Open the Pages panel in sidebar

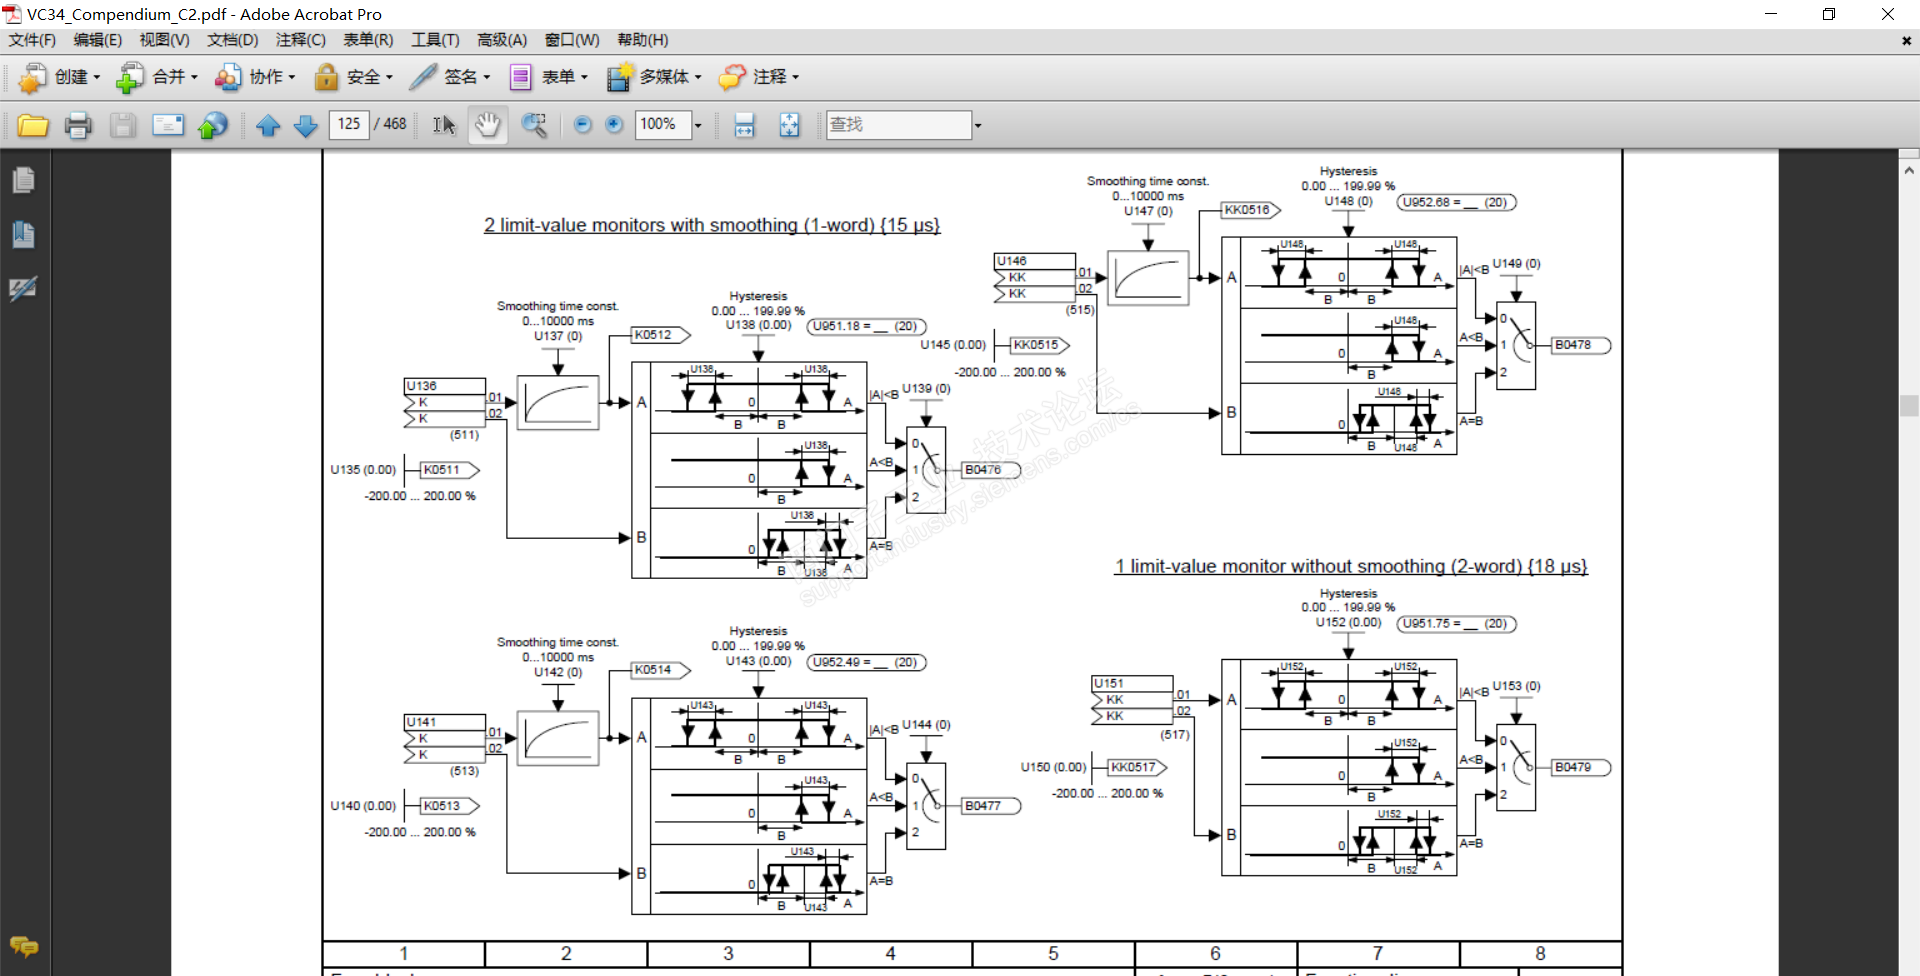(24, 181)
